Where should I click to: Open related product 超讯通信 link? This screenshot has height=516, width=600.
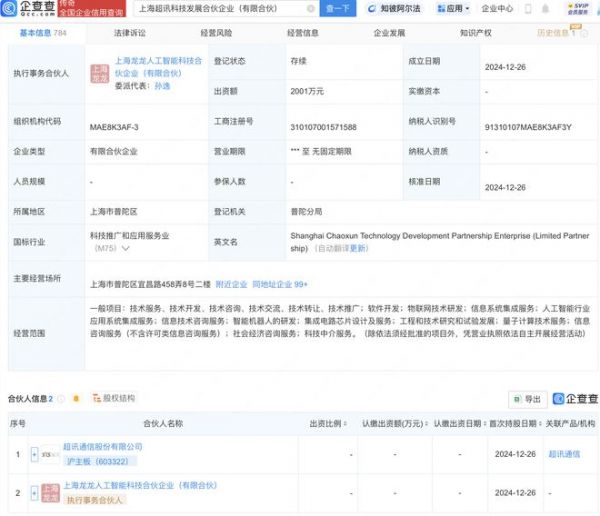click(564, 454)
